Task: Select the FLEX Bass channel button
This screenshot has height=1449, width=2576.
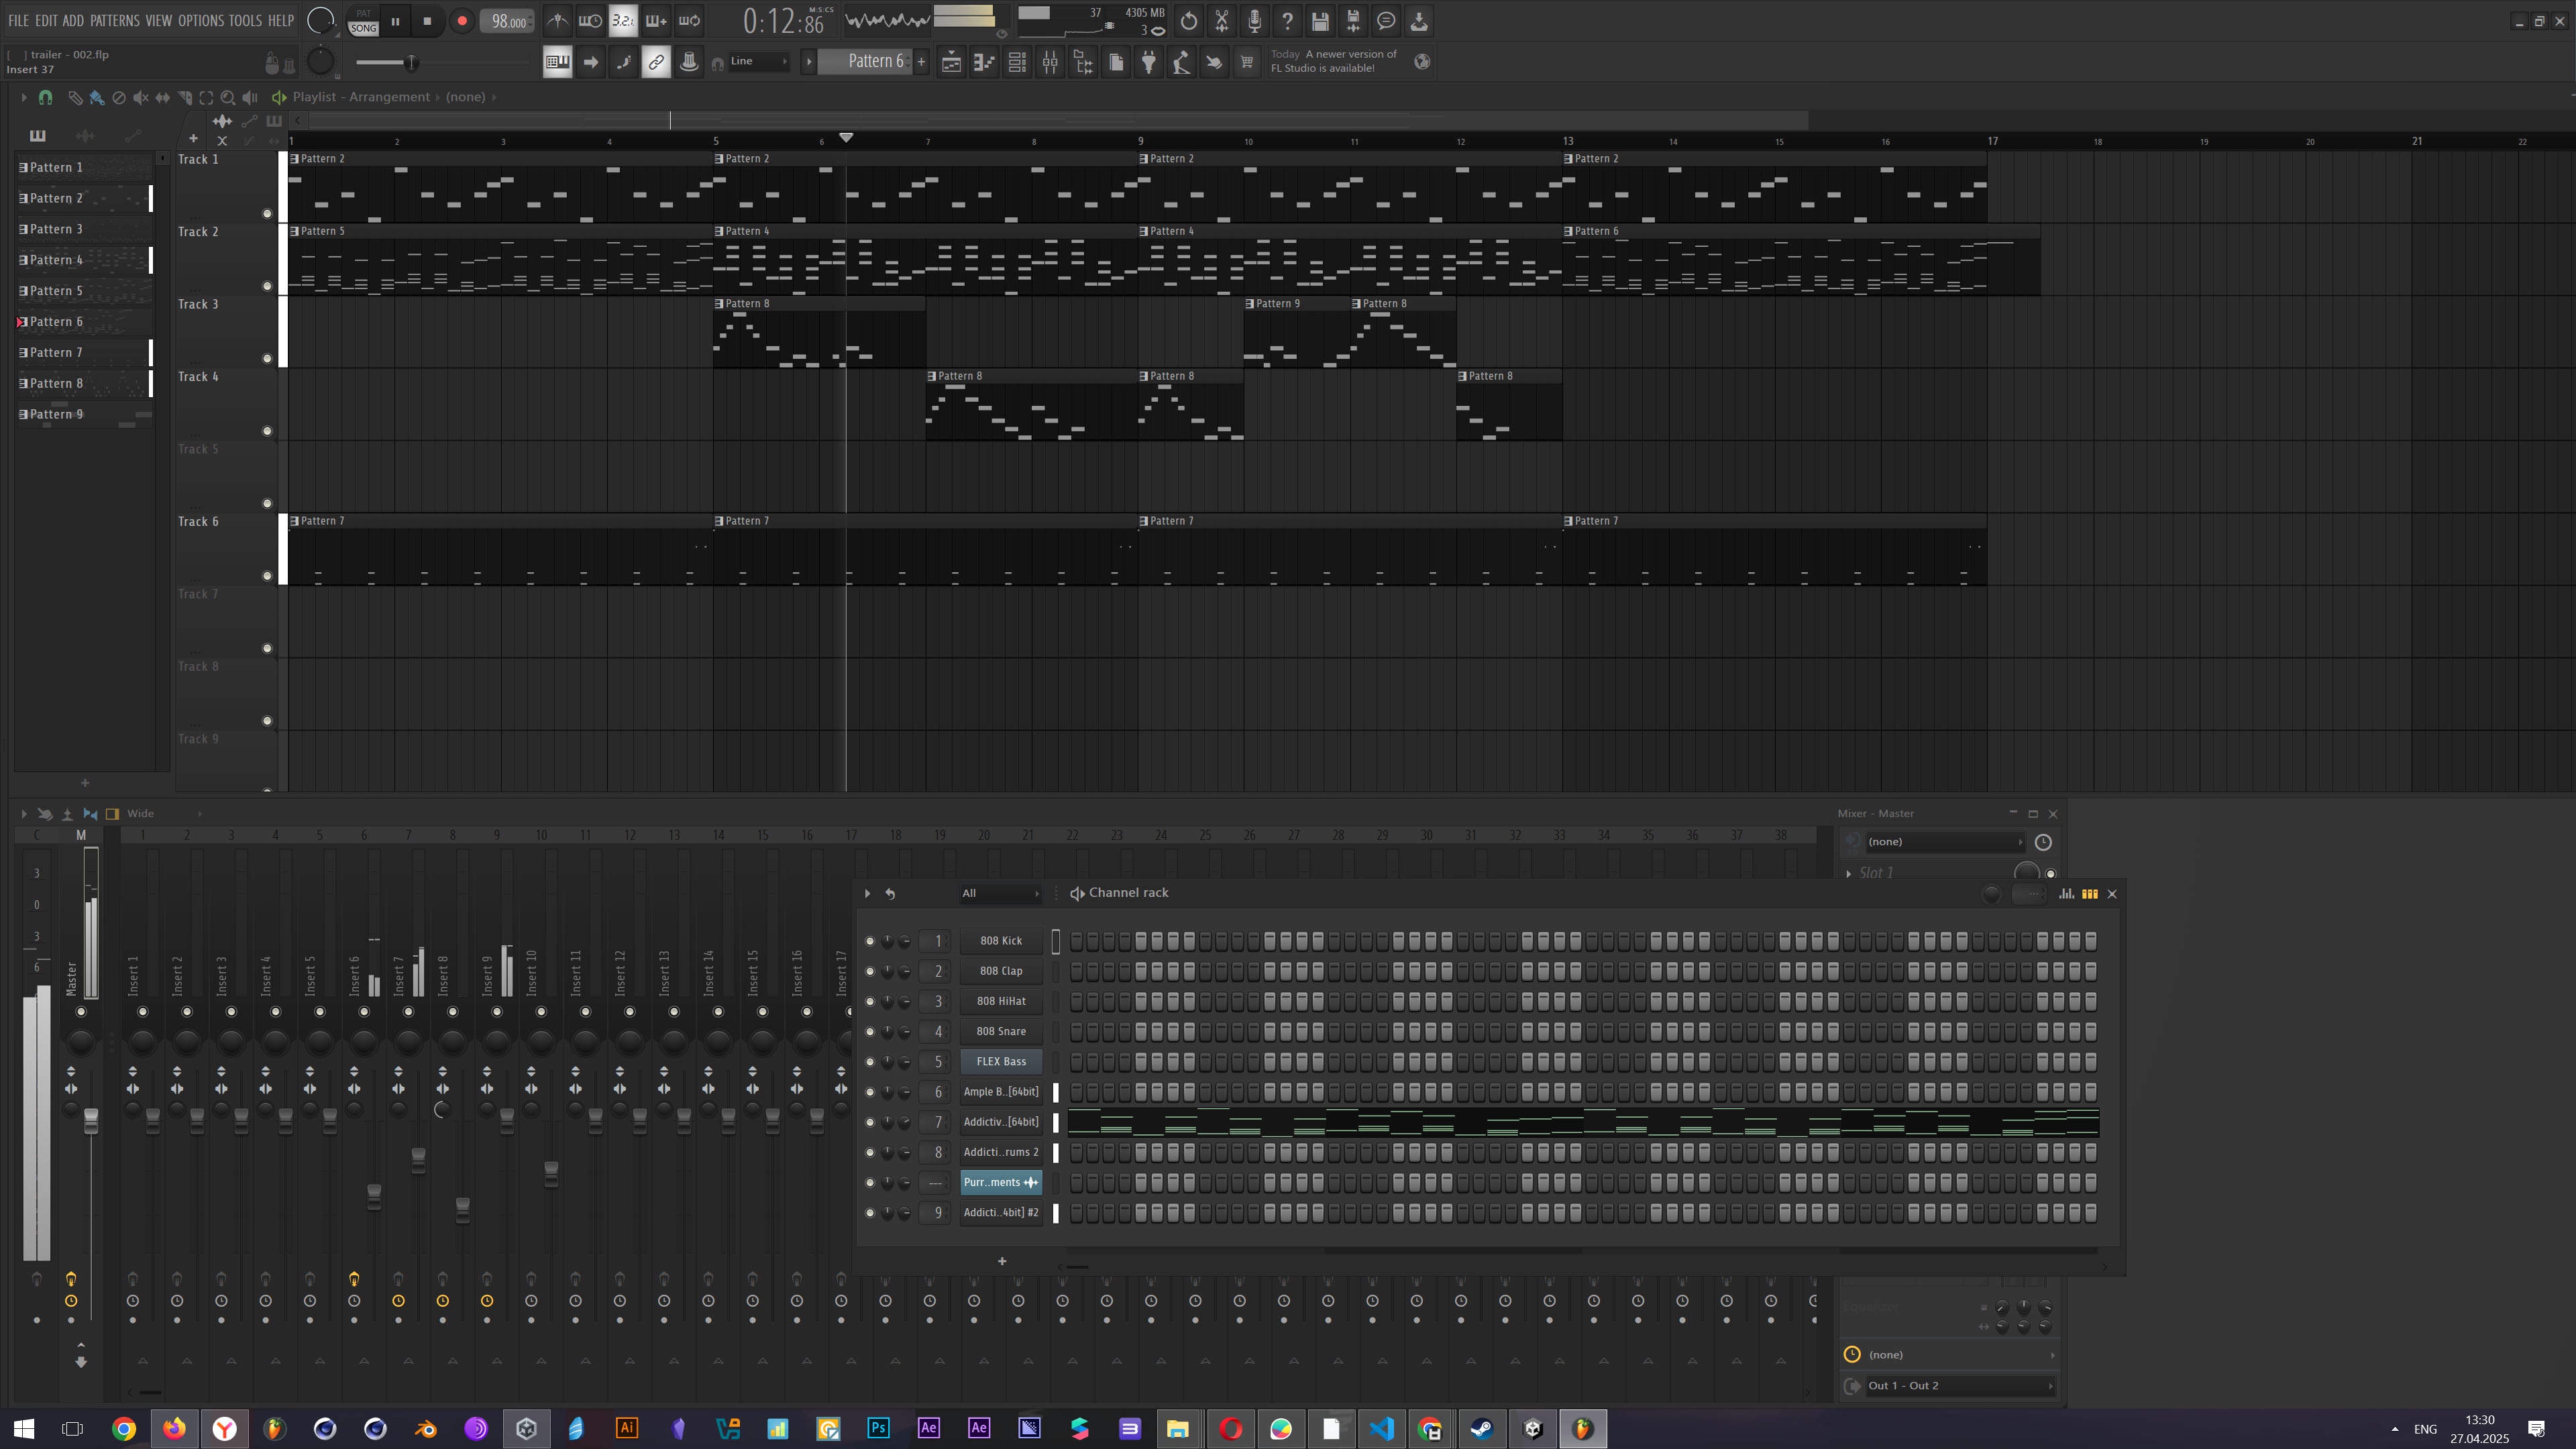Action: pyautogui.click(x=1000, y=1061)
